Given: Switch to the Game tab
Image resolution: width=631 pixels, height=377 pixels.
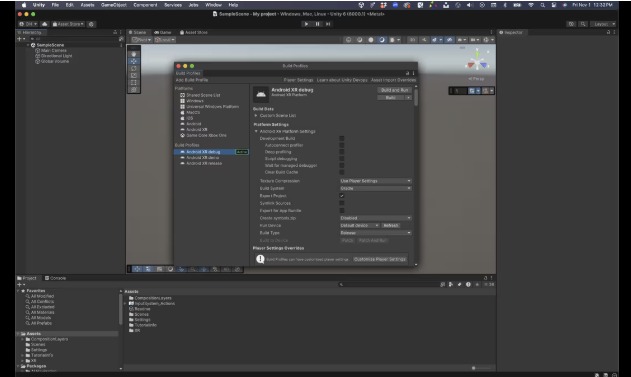Looking at the screenshot, I should pyautogui.click(x=163, y=32).
